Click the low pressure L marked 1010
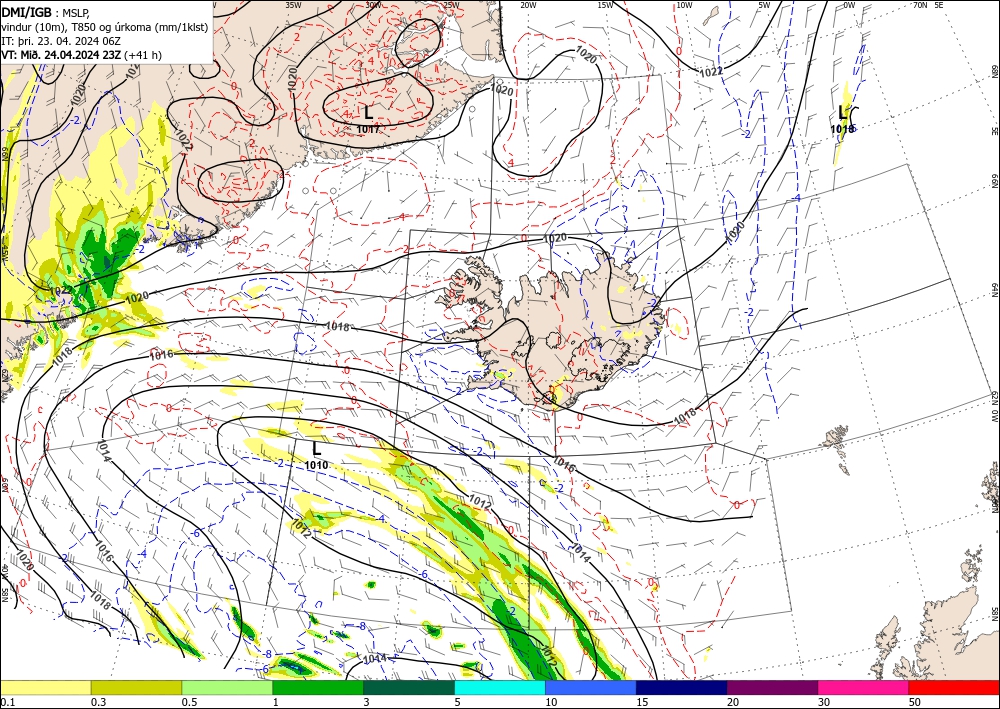1000x709 pixels. [316, 449]
